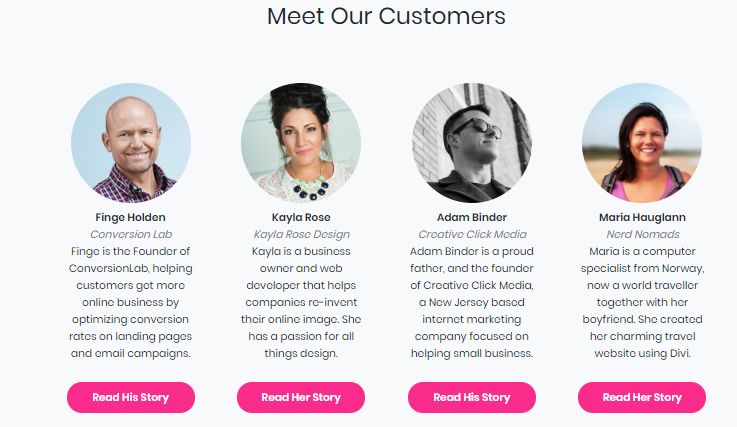Click the Creative Click Media company name
This screenshot has width=737, height=427.
[x=472, y=234]
